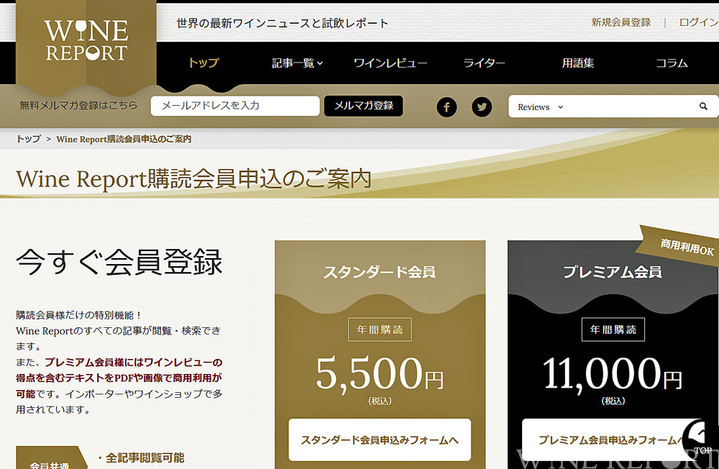Click the スタンダード会員申込みフォームへ button
The height and width of the screenshot is (469, 719).
pyautogui.click(x=379, y=439)
